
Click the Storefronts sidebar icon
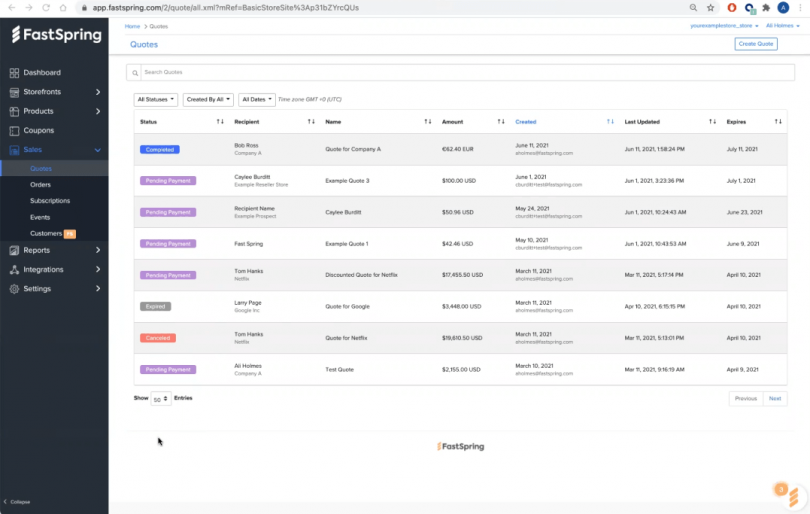(x=14, y=92)
